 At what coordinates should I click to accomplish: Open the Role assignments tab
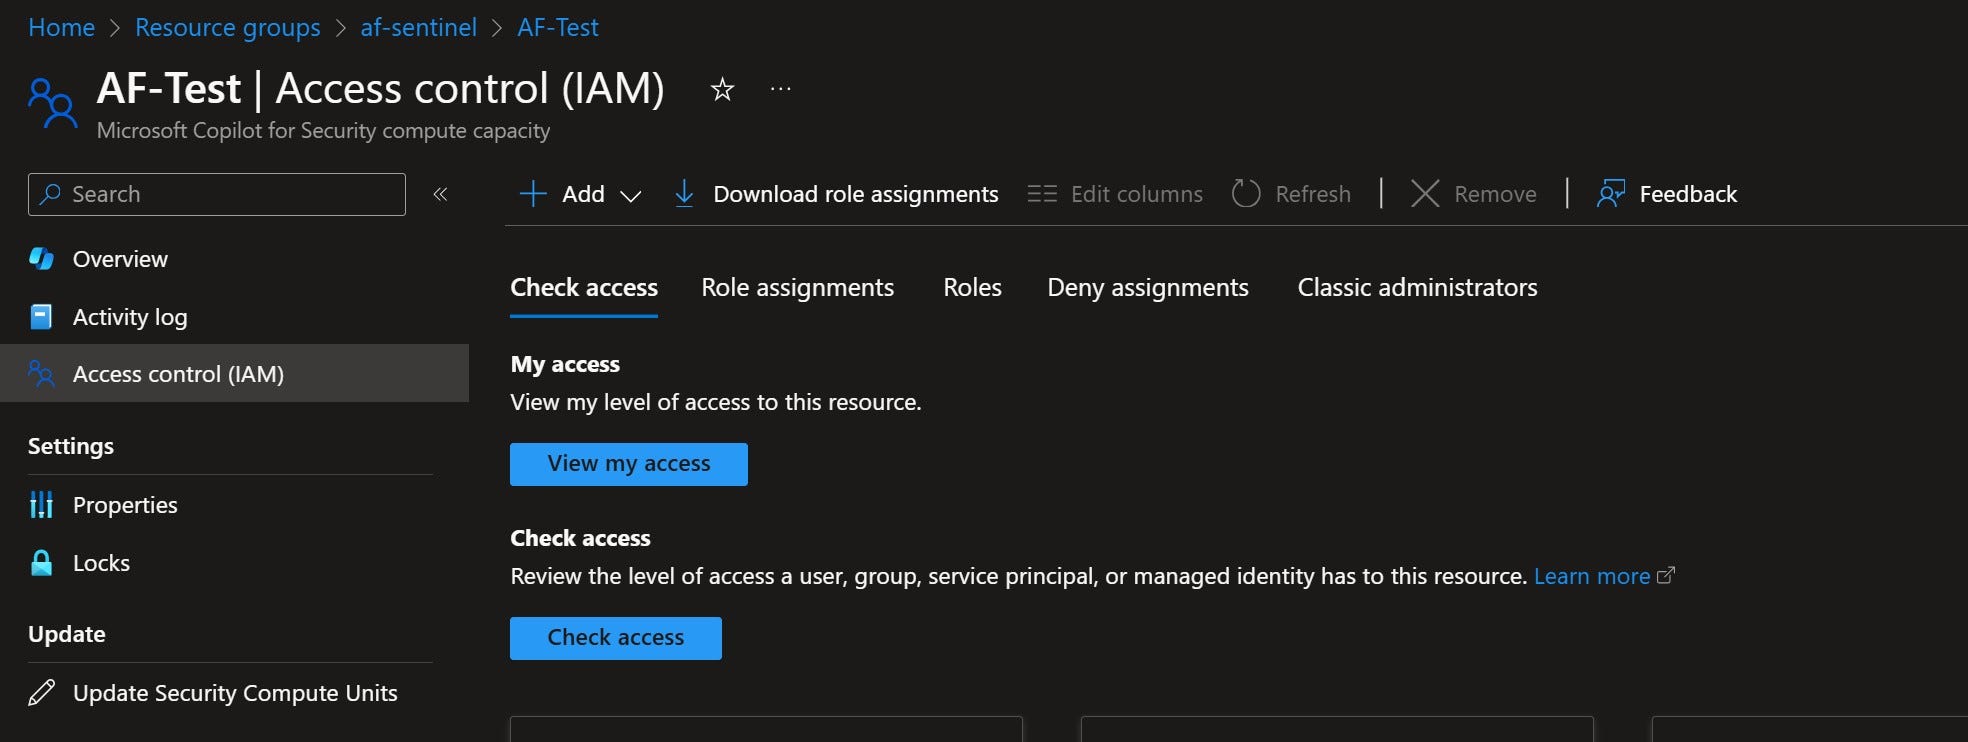point(797,288)
